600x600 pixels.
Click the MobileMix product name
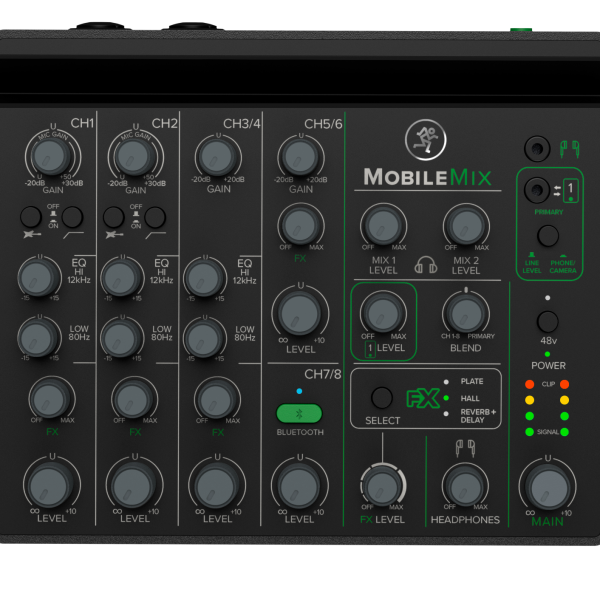coord(427,178)
